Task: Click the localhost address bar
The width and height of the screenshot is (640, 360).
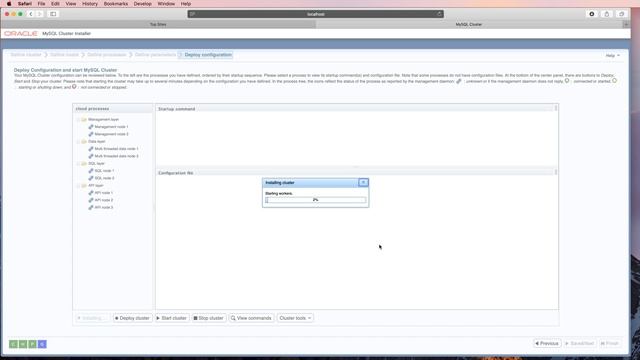Action: (x=316, y=14)
